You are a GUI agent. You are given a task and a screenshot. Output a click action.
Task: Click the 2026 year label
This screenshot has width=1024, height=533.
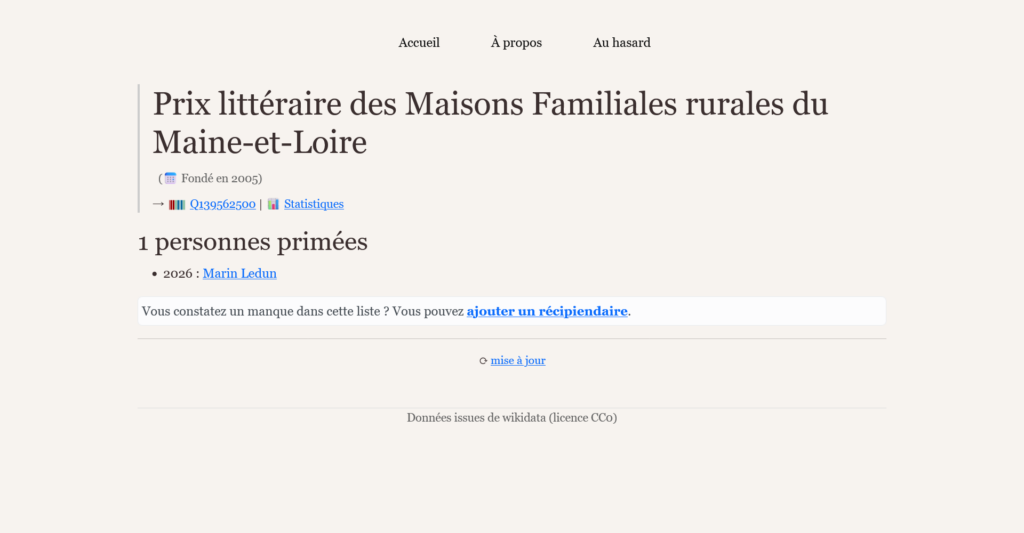pyautogui.click(x=177, y=273)
